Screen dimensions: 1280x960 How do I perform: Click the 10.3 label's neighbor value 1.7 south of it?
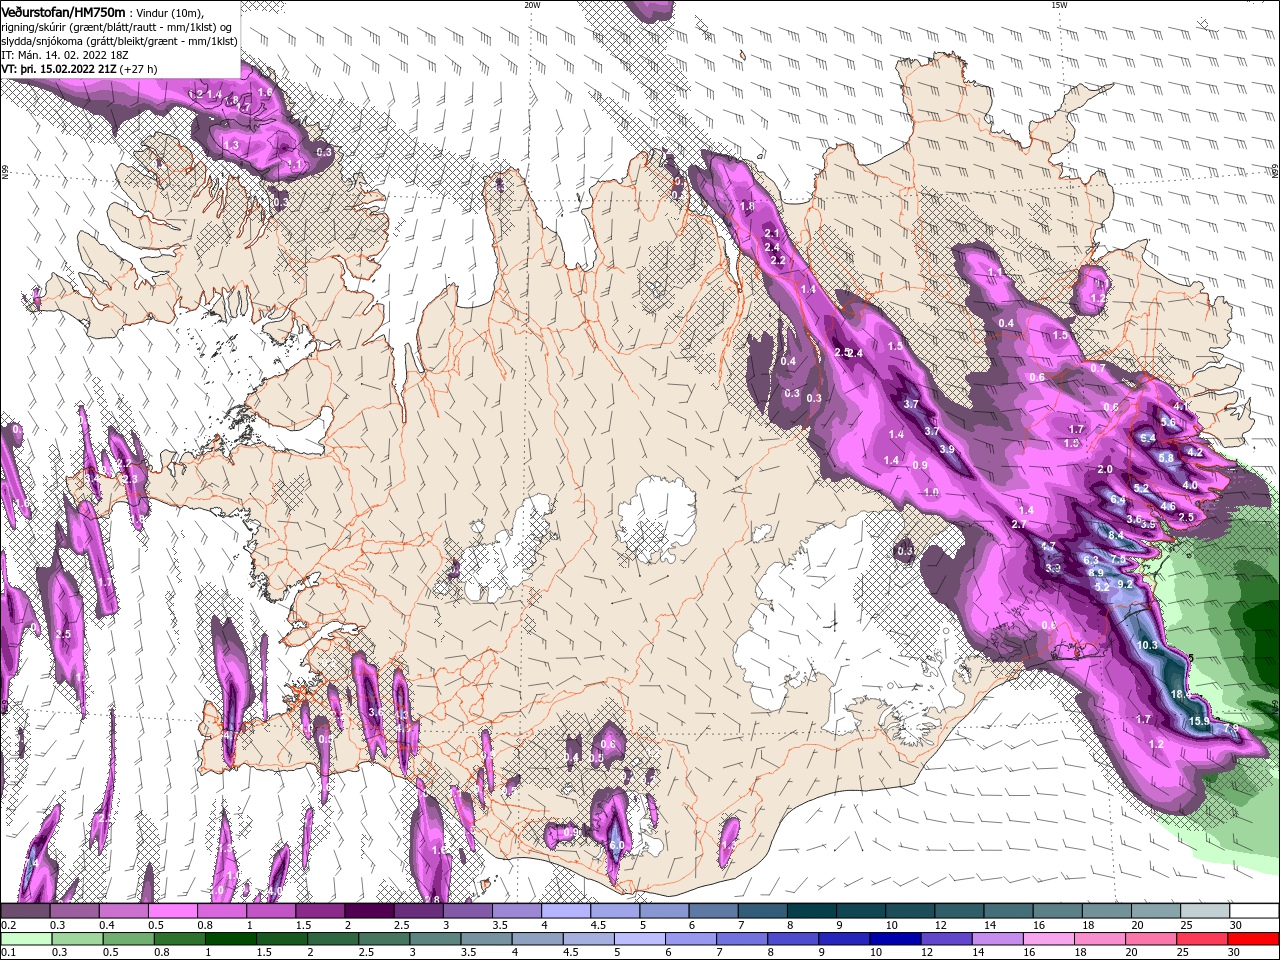coord(1143,719)
